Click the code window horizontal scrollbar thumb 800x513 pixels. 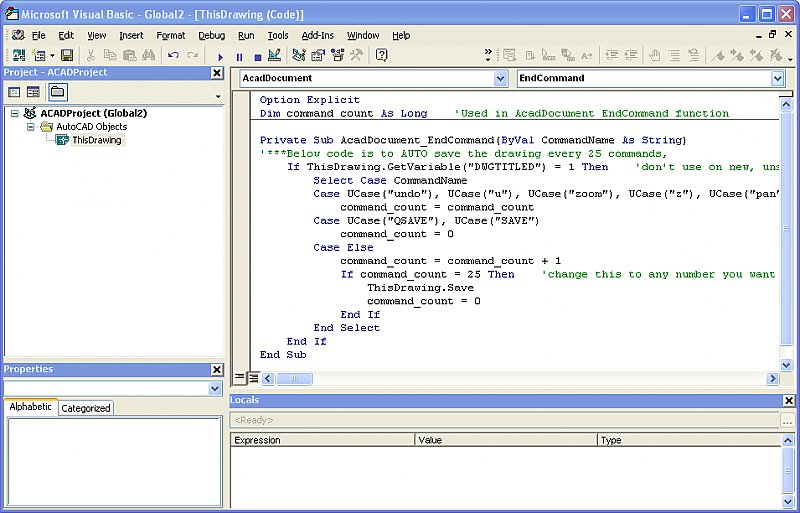(x=294, y=378)
